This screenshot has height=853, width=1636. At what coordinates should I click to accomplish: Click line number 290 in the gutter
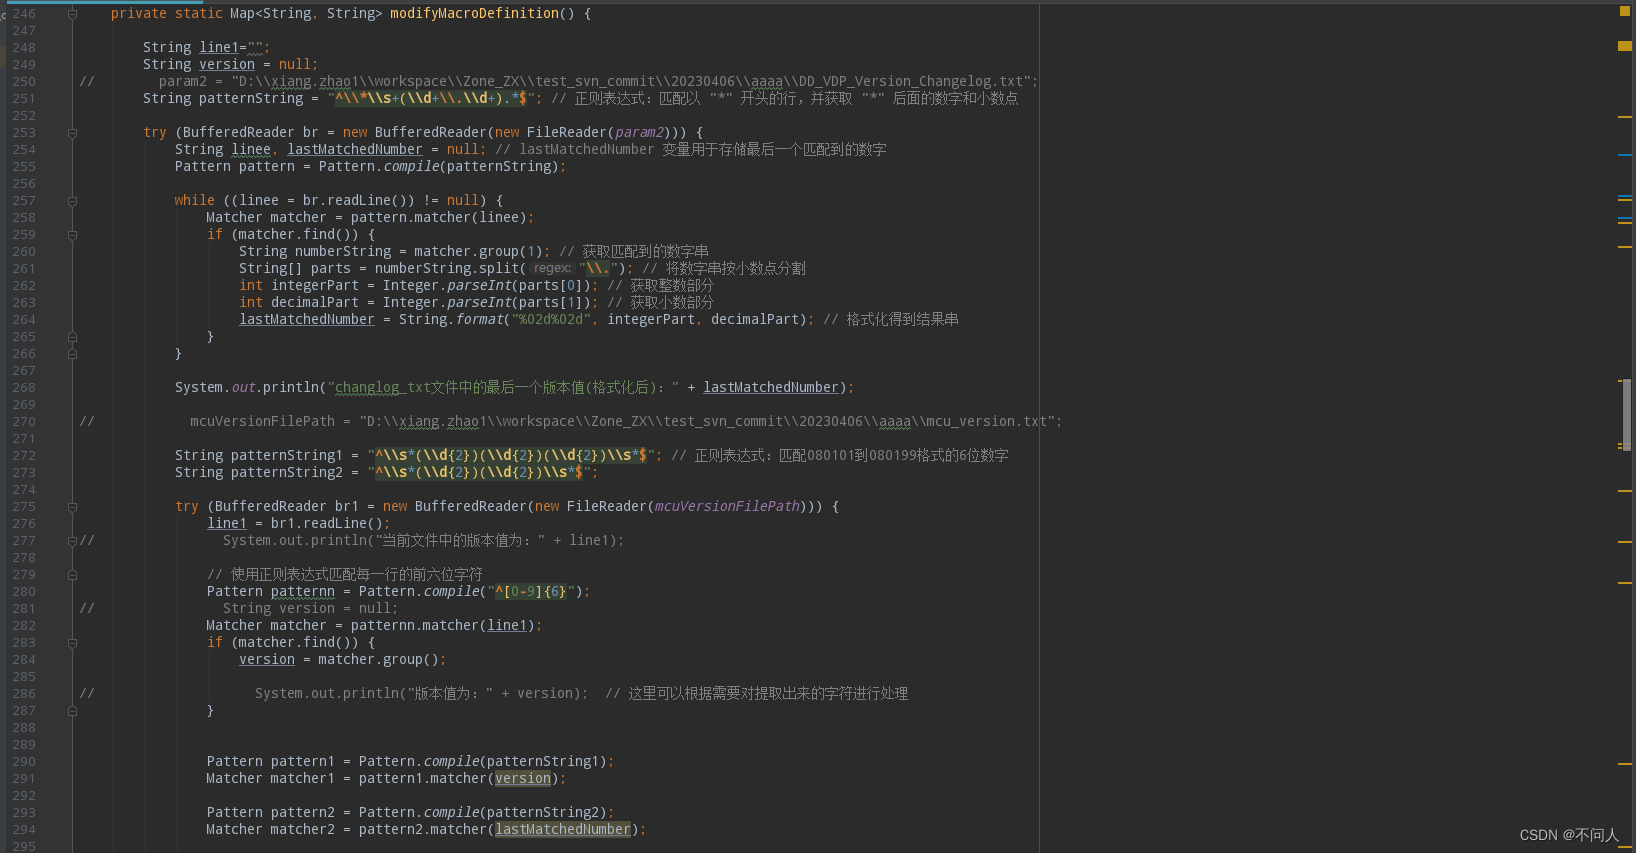coord(24,762)
